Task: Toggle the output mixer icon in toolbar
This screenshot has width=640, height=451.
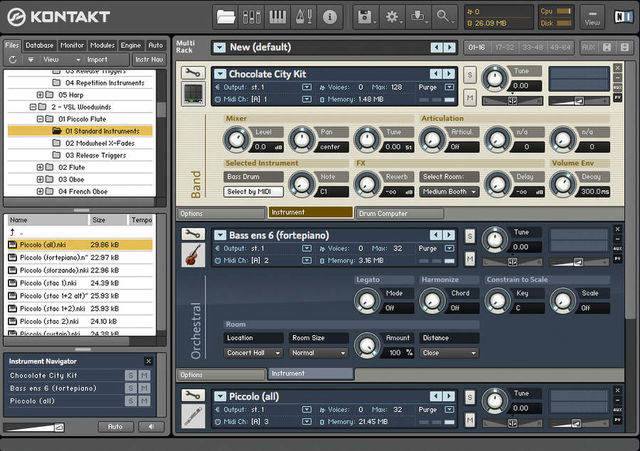Action: (x=251, y=17)
